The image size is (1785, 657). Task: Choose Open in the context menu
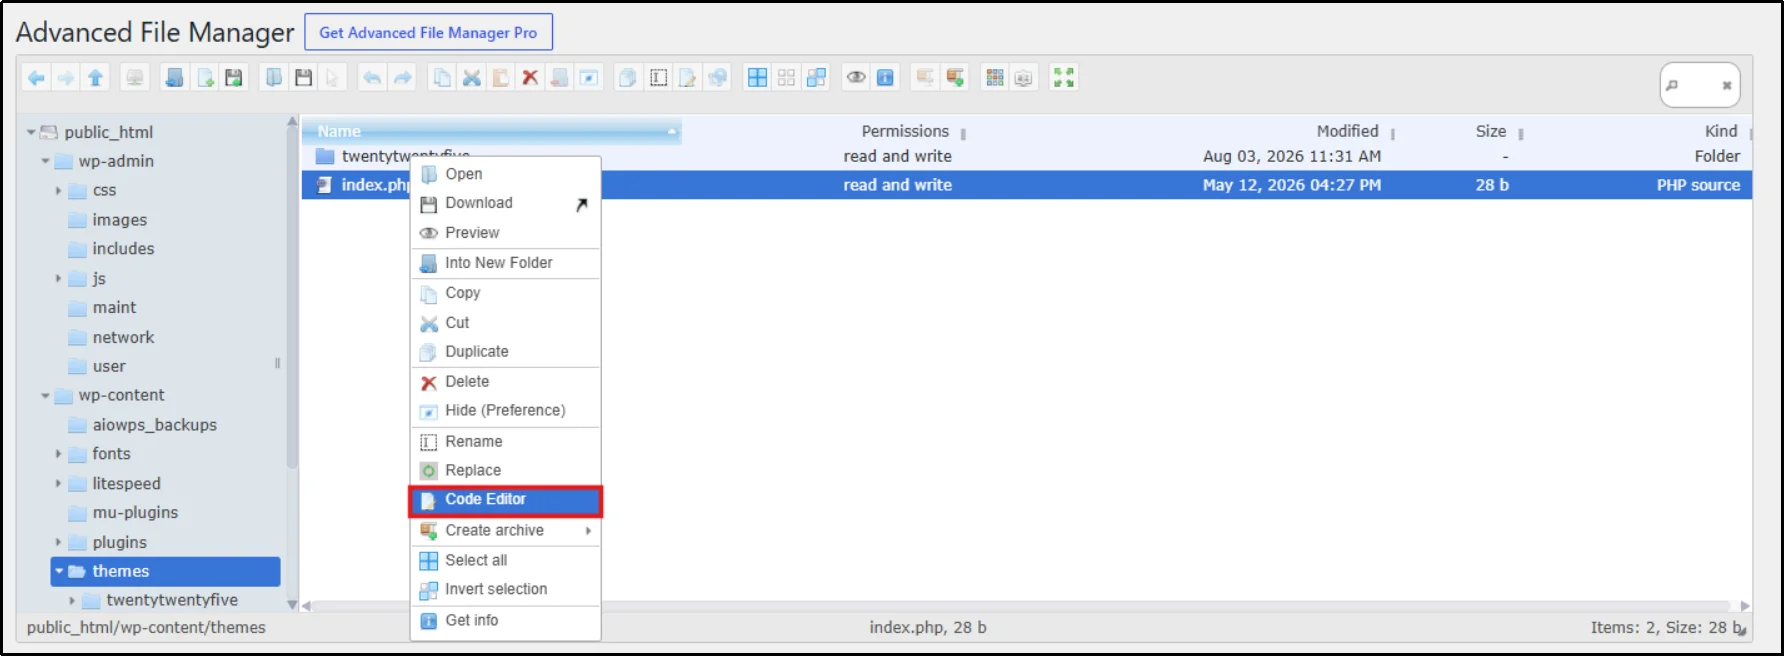[x=505, y=174]
